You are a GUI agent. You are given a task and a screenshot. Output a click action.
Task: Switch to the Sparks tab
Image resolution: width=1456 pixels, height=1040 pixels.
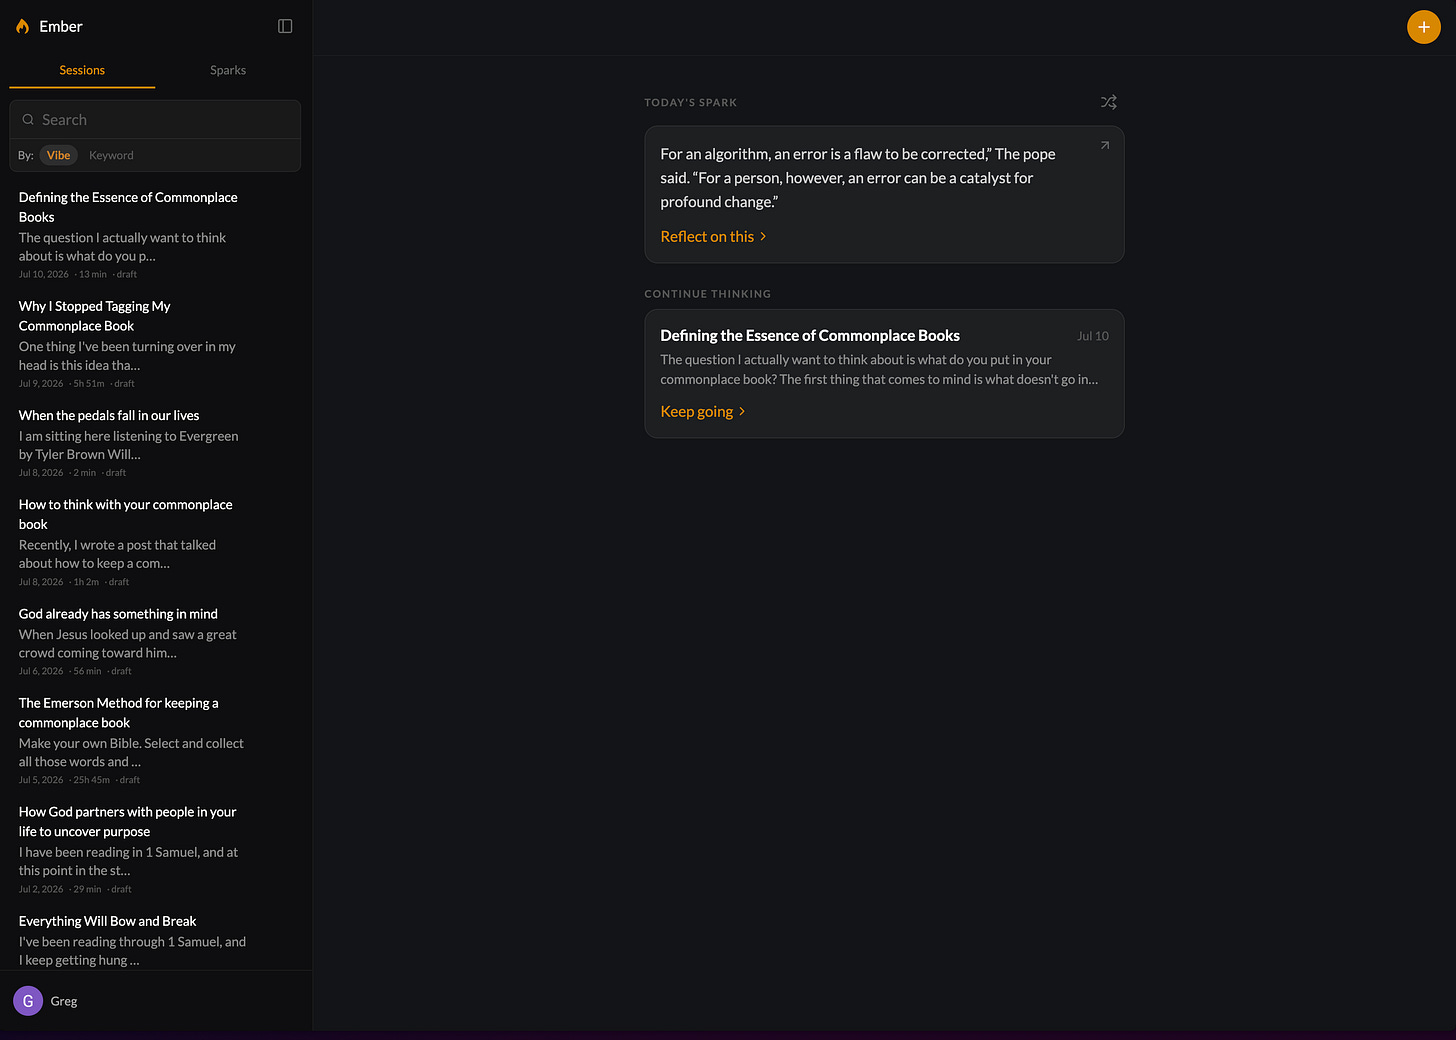(228, 70)
